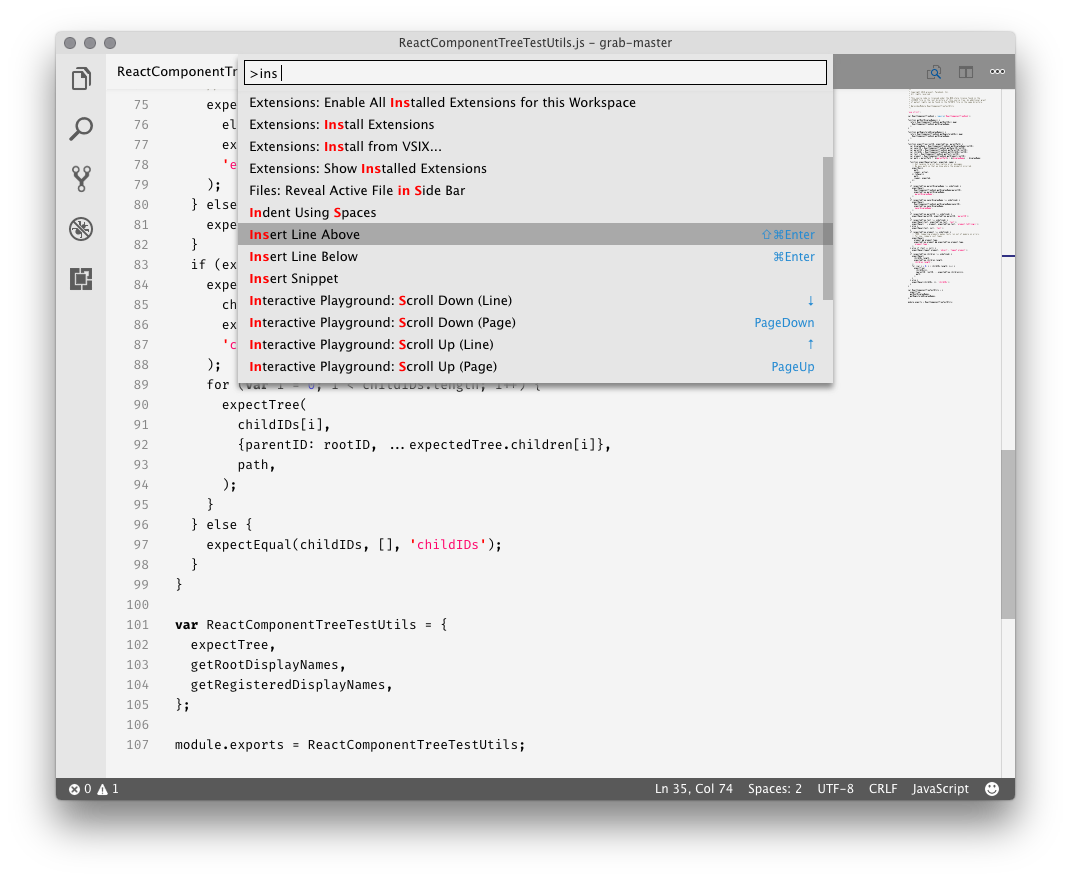Viewport: 1071px width, 880px height.
Task: Click module.exports line 107 text
Action: point(350,745)
